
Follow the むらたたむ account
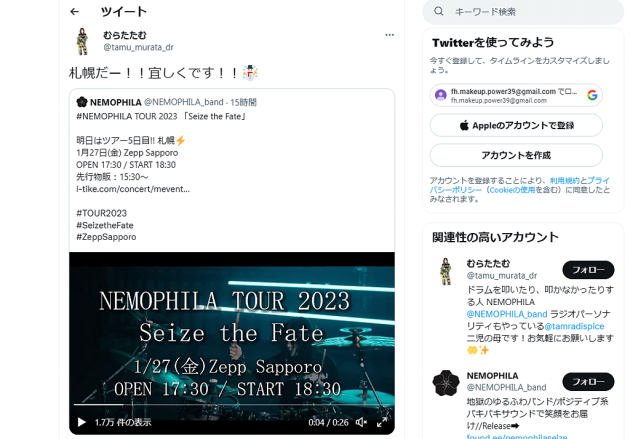pyautogui.click(x=588, y=270)
